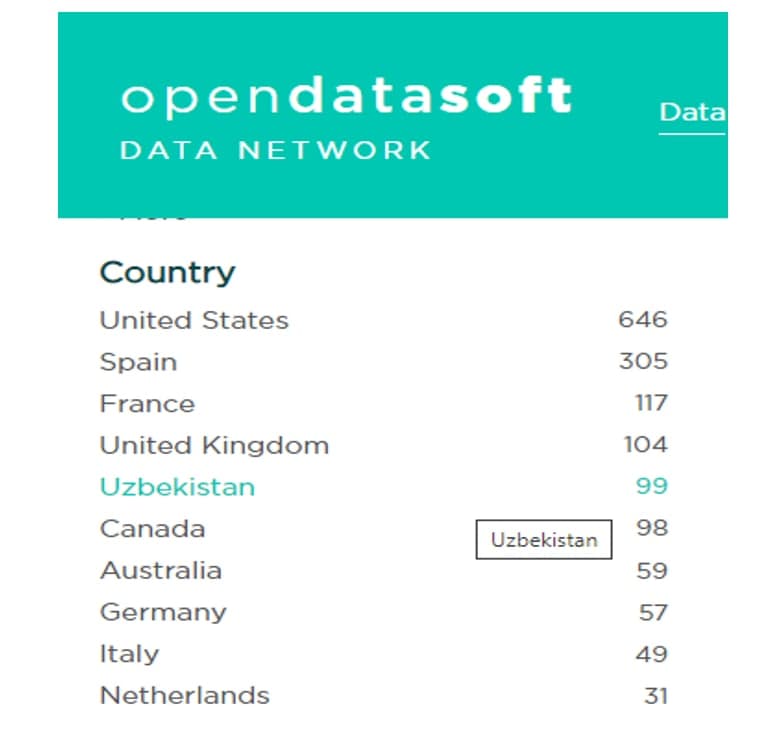The width and height of the screenshot is (778, 730).
Task: Pick Canada from the Country facet
Action: click(152, 529)
